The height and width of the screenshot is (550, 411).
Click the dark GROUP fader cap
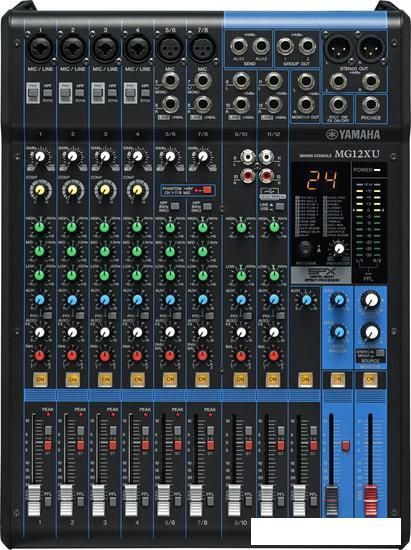(331, 501)
